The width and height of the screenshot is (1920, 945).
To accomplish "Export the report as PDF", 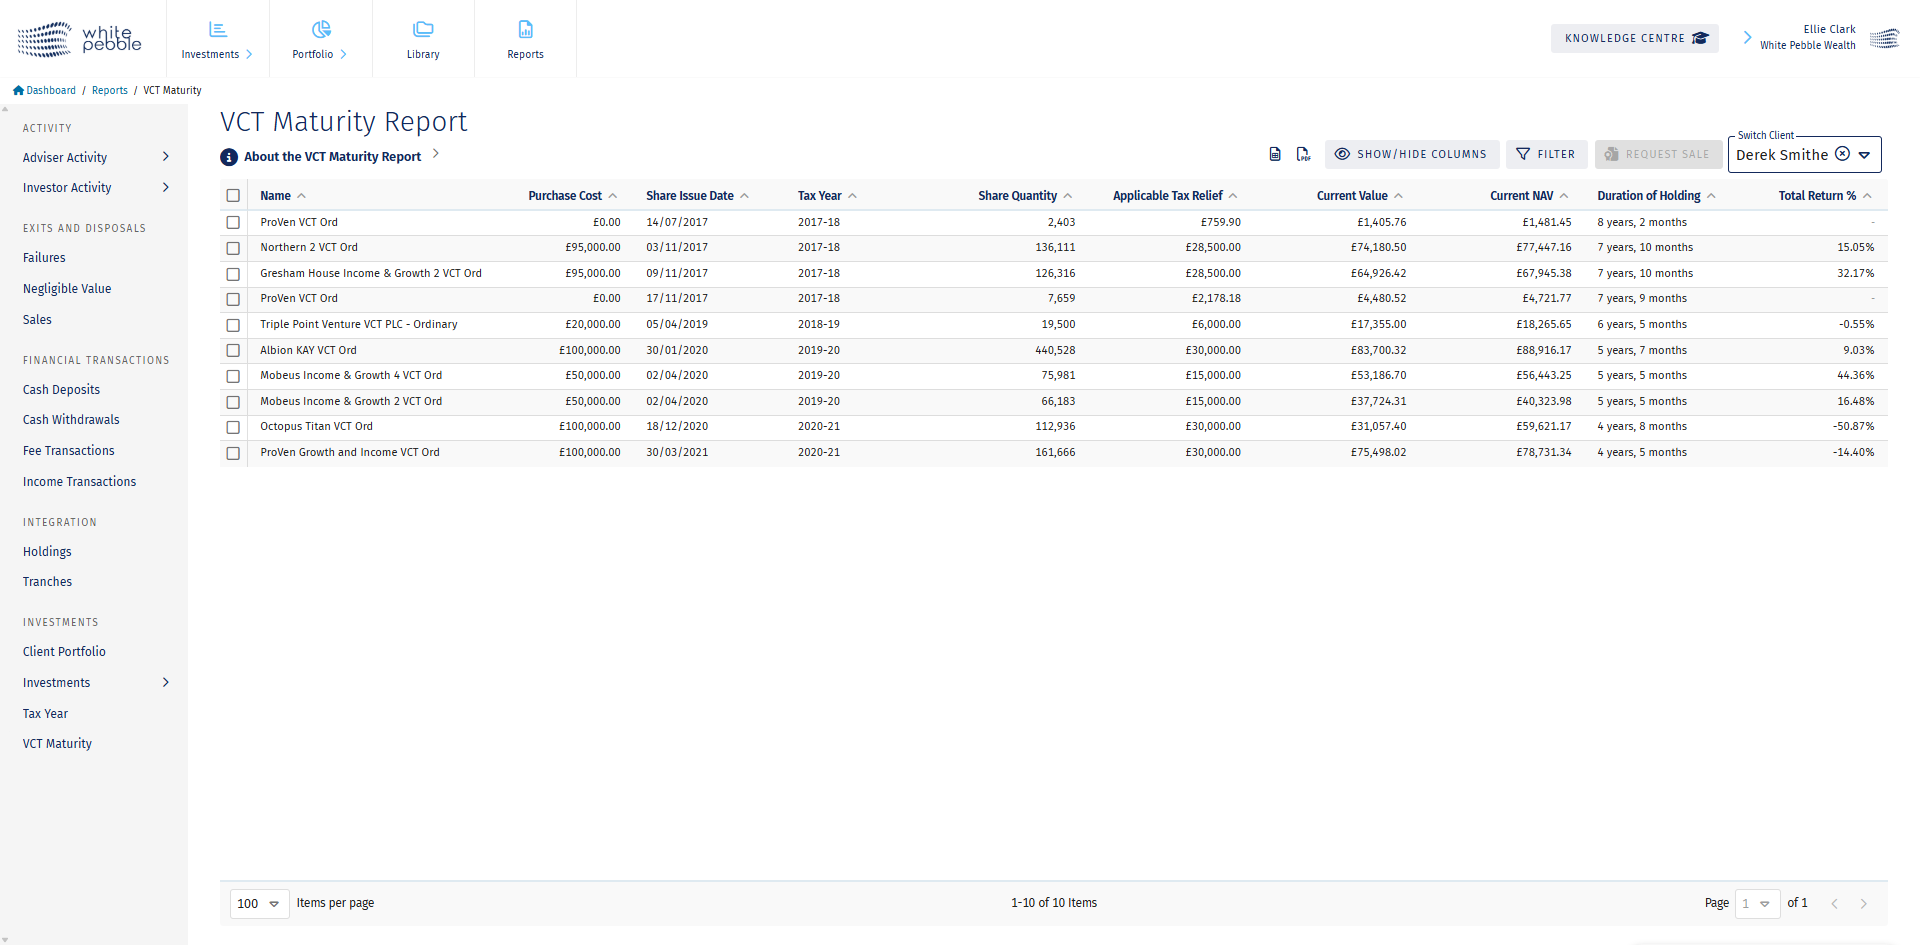I will click(x=1303, y=154).
